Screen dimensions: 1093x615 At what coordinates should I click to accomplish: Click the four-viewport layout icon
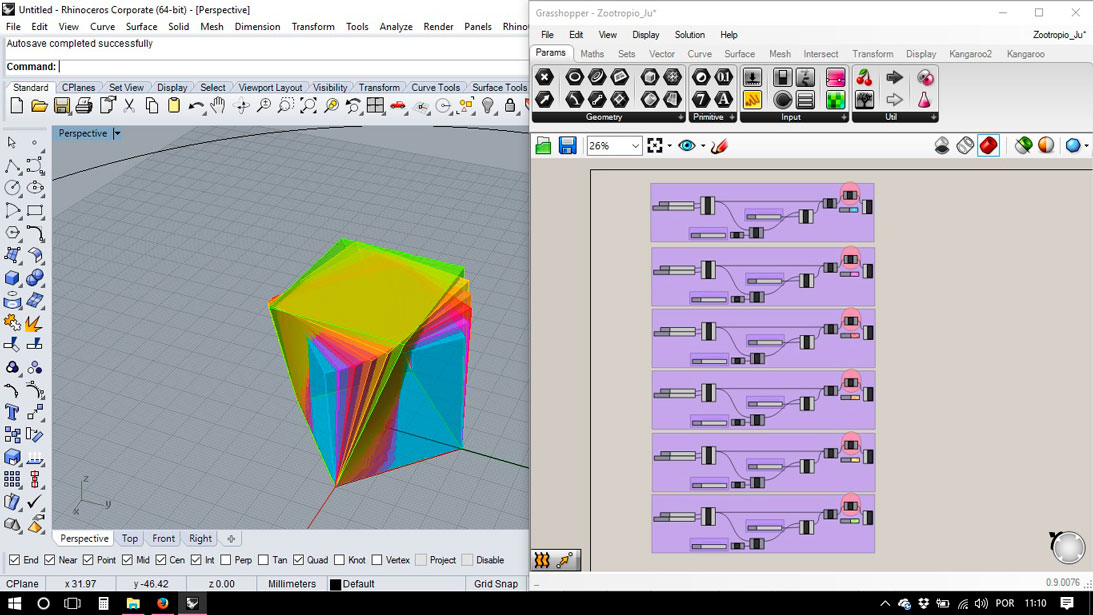point(375,106)
